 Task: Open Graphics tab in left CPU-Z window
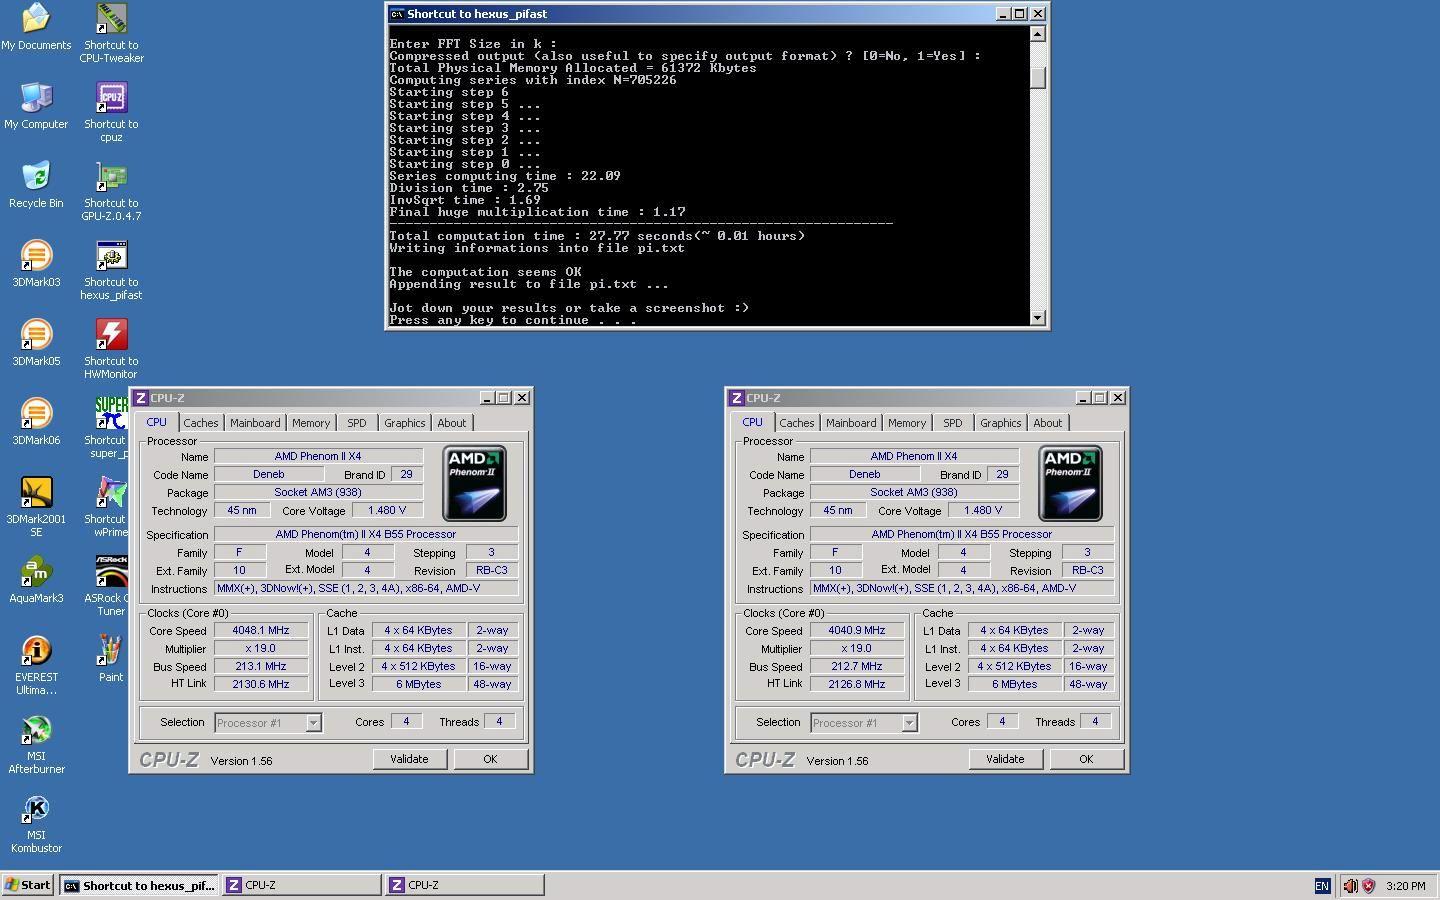point(405,423)
